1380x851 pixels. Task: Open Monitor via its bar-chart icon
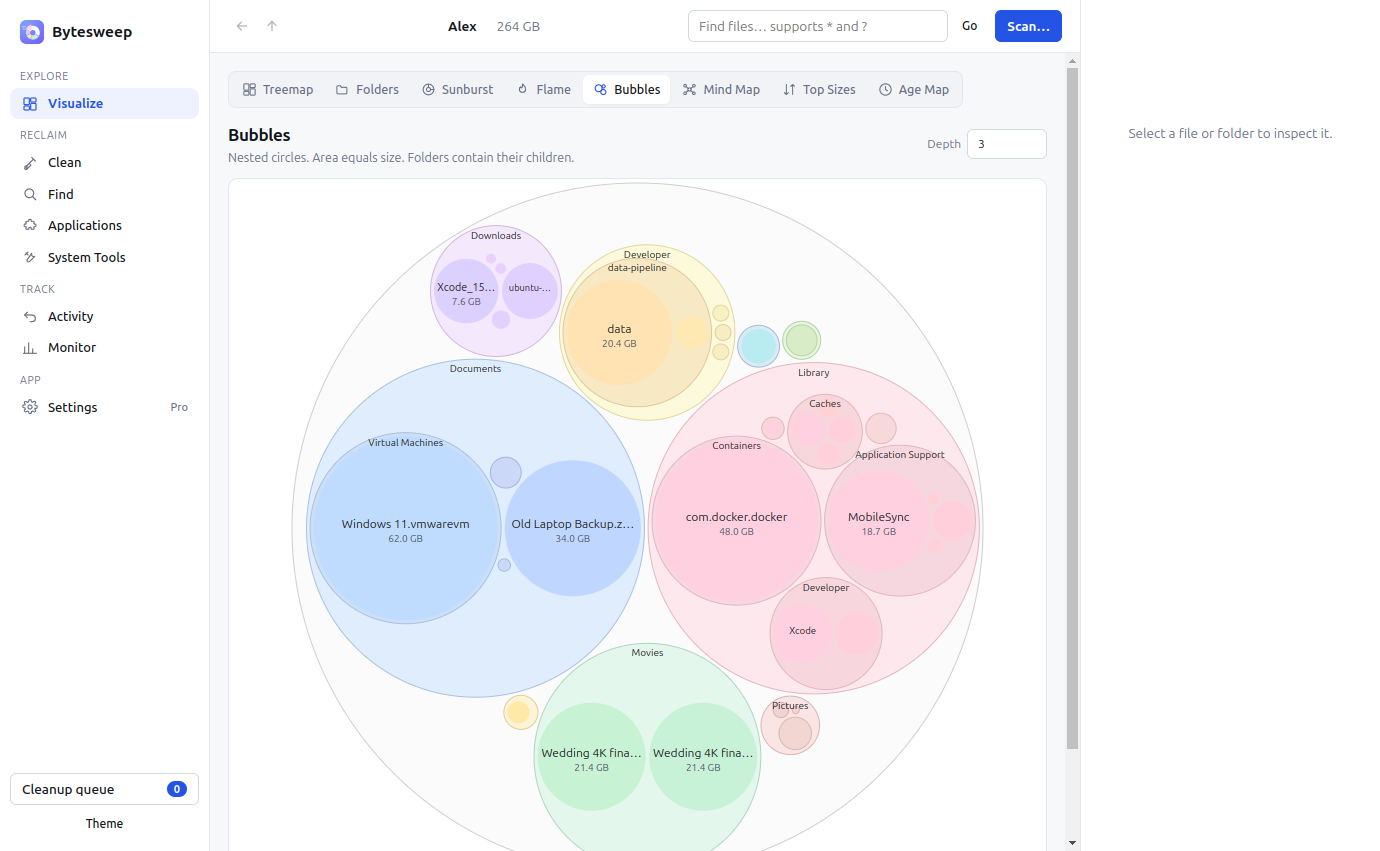tap(30, 347)
